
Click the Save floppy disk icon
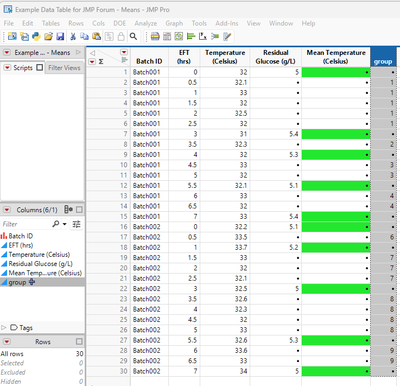[x=60, y=36]
